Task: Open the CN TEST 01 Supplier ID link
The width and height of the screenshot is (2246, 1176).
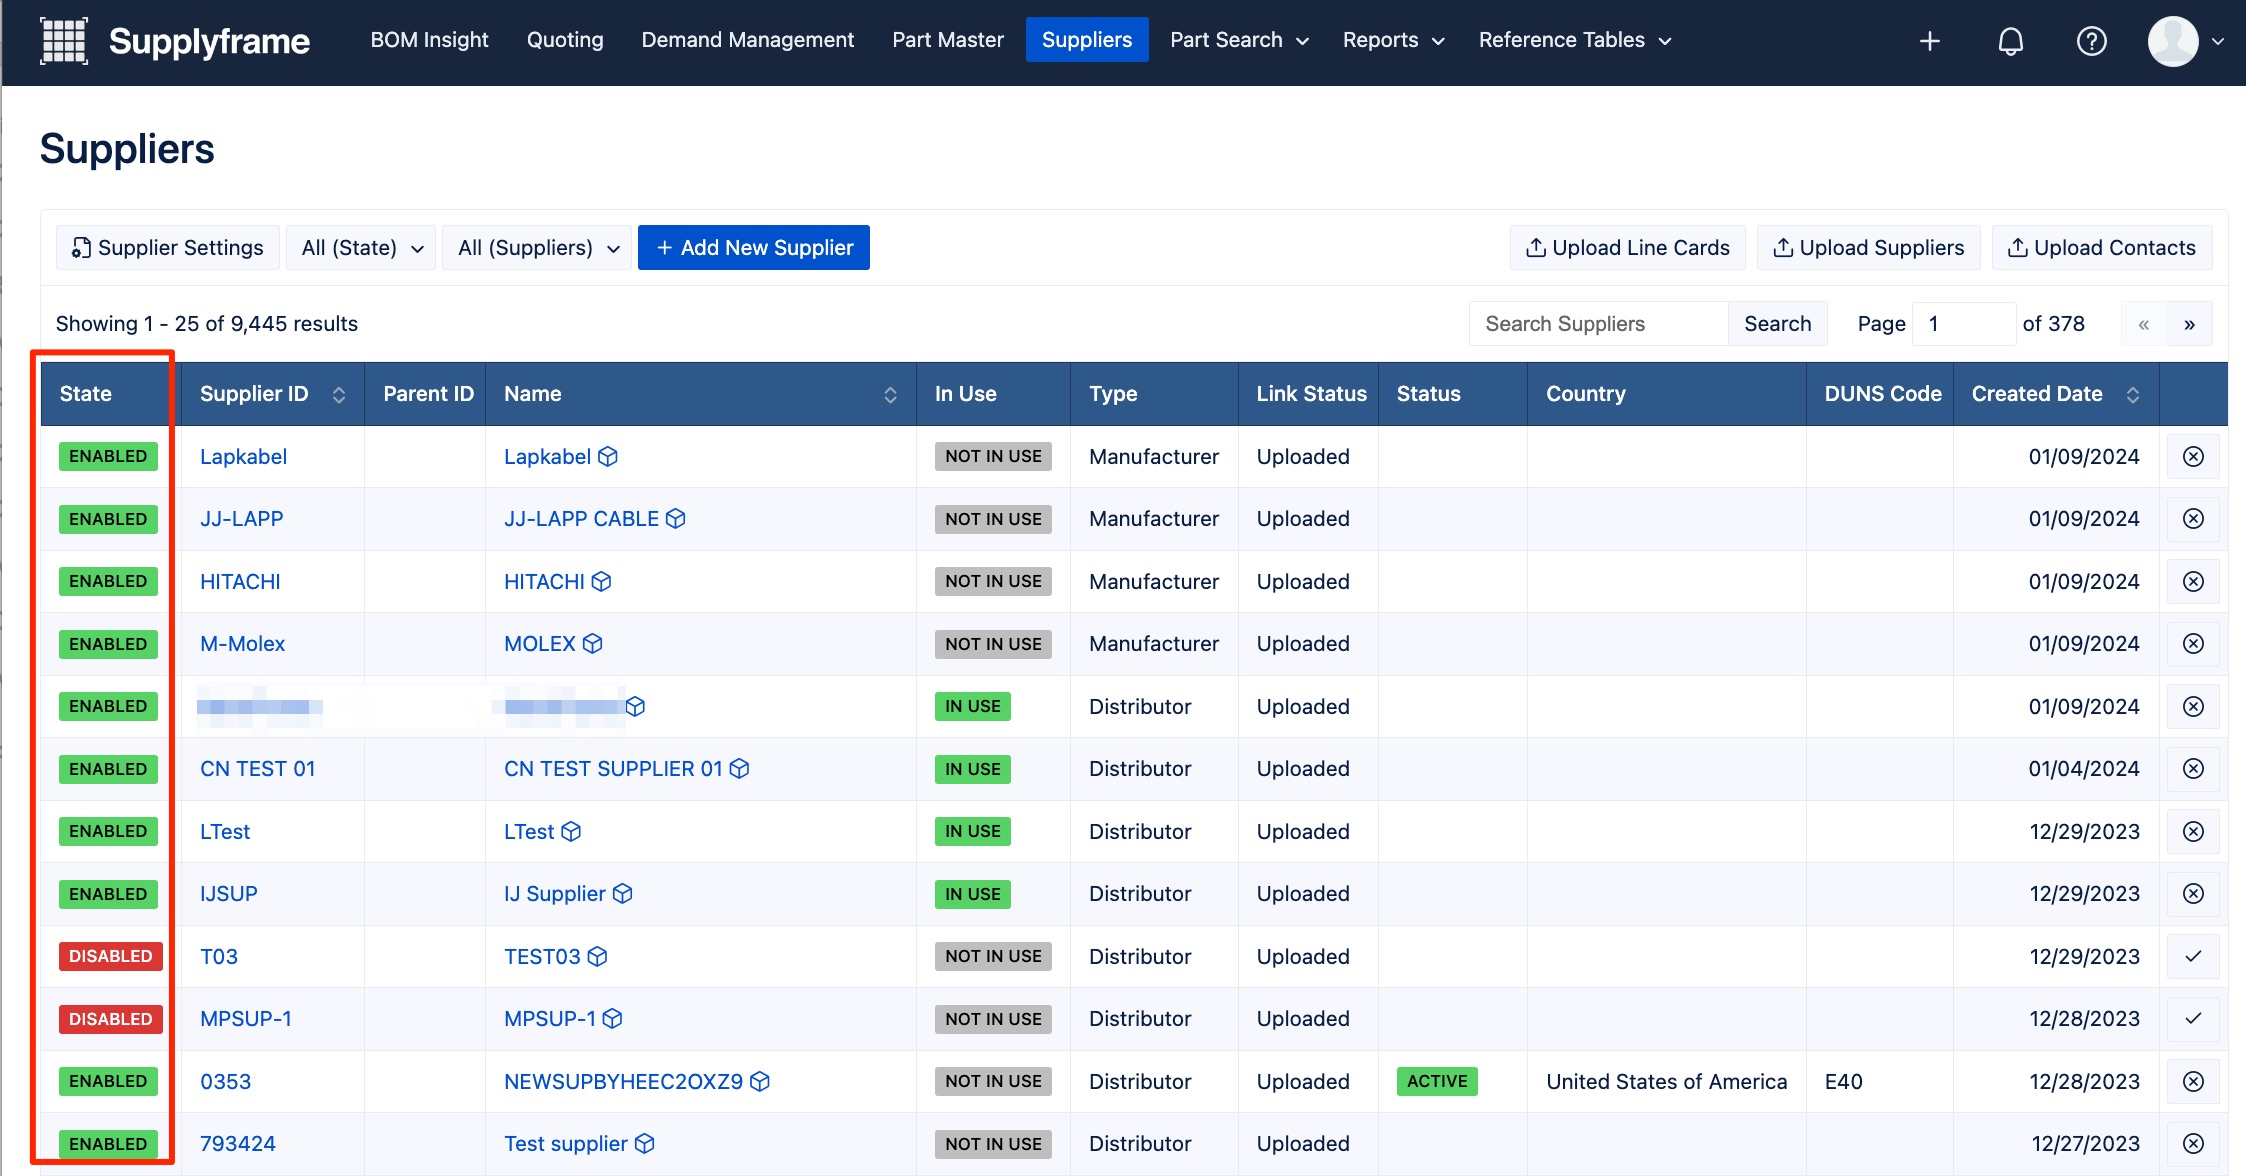Action: click(257, 769)
